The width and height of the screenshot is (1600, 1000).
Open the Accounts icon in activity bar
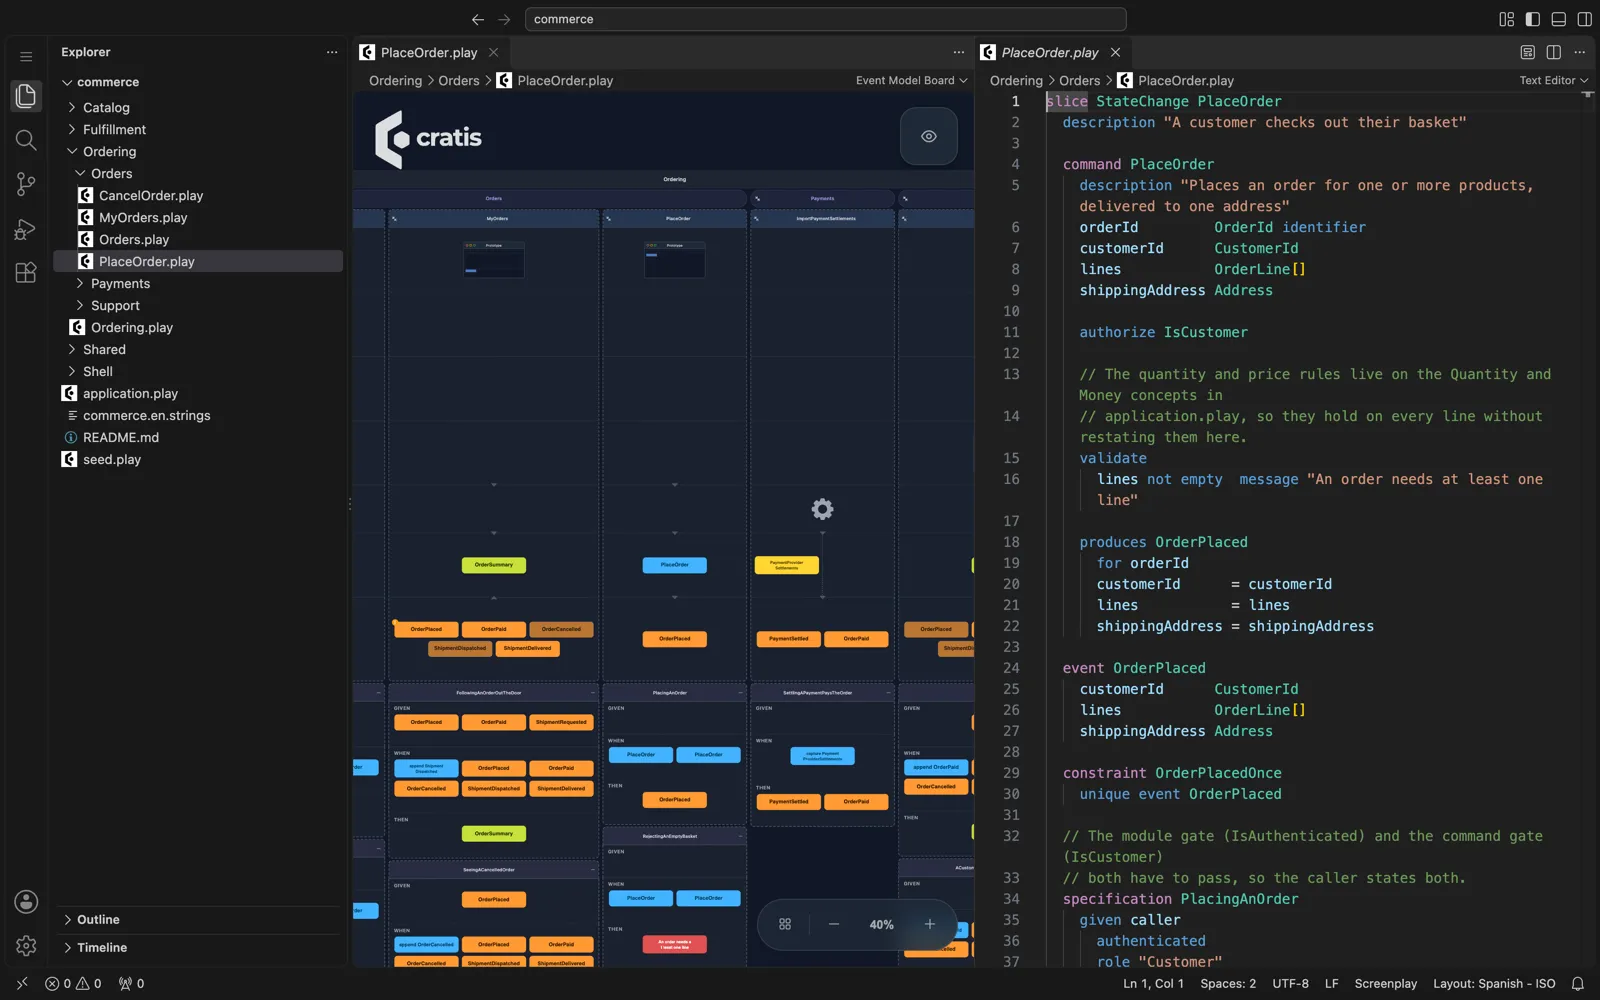[x=26, y=902]
